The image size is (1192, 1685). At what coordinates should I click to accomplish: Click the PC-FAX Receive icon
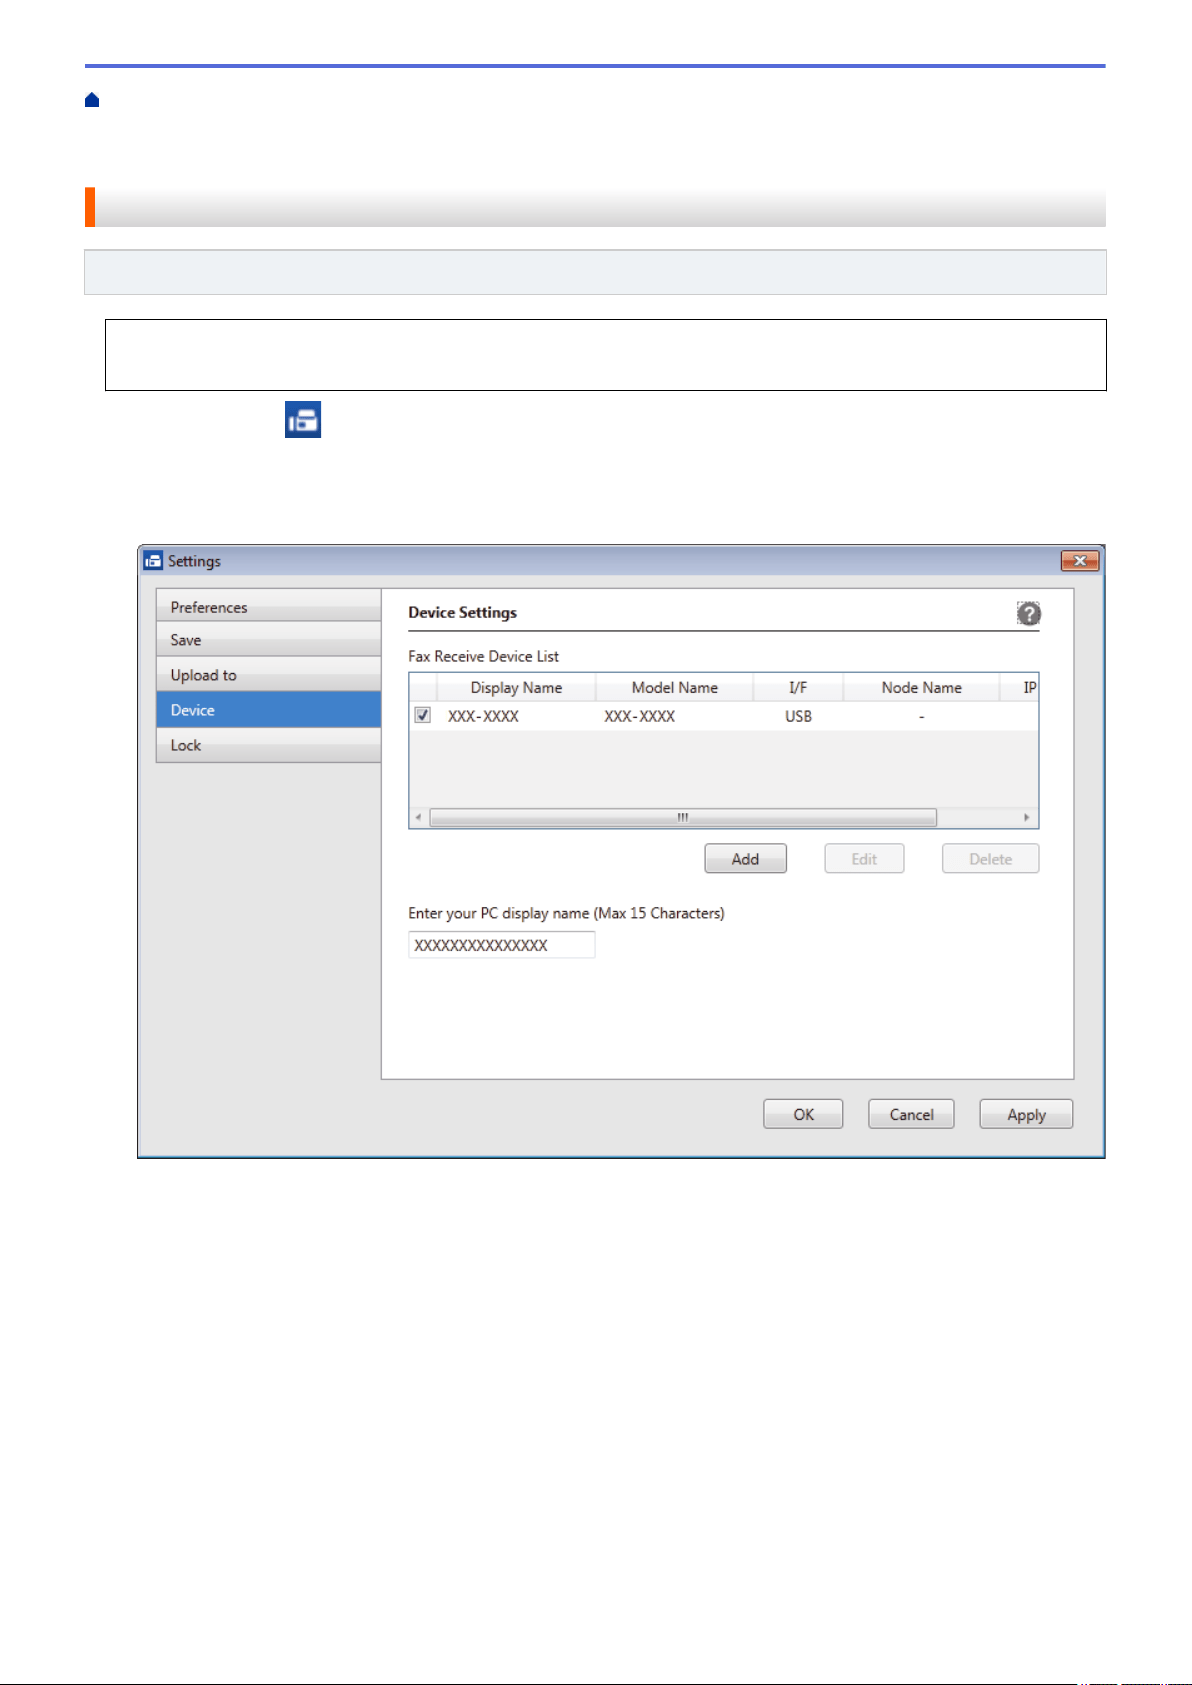pos(303,420)
